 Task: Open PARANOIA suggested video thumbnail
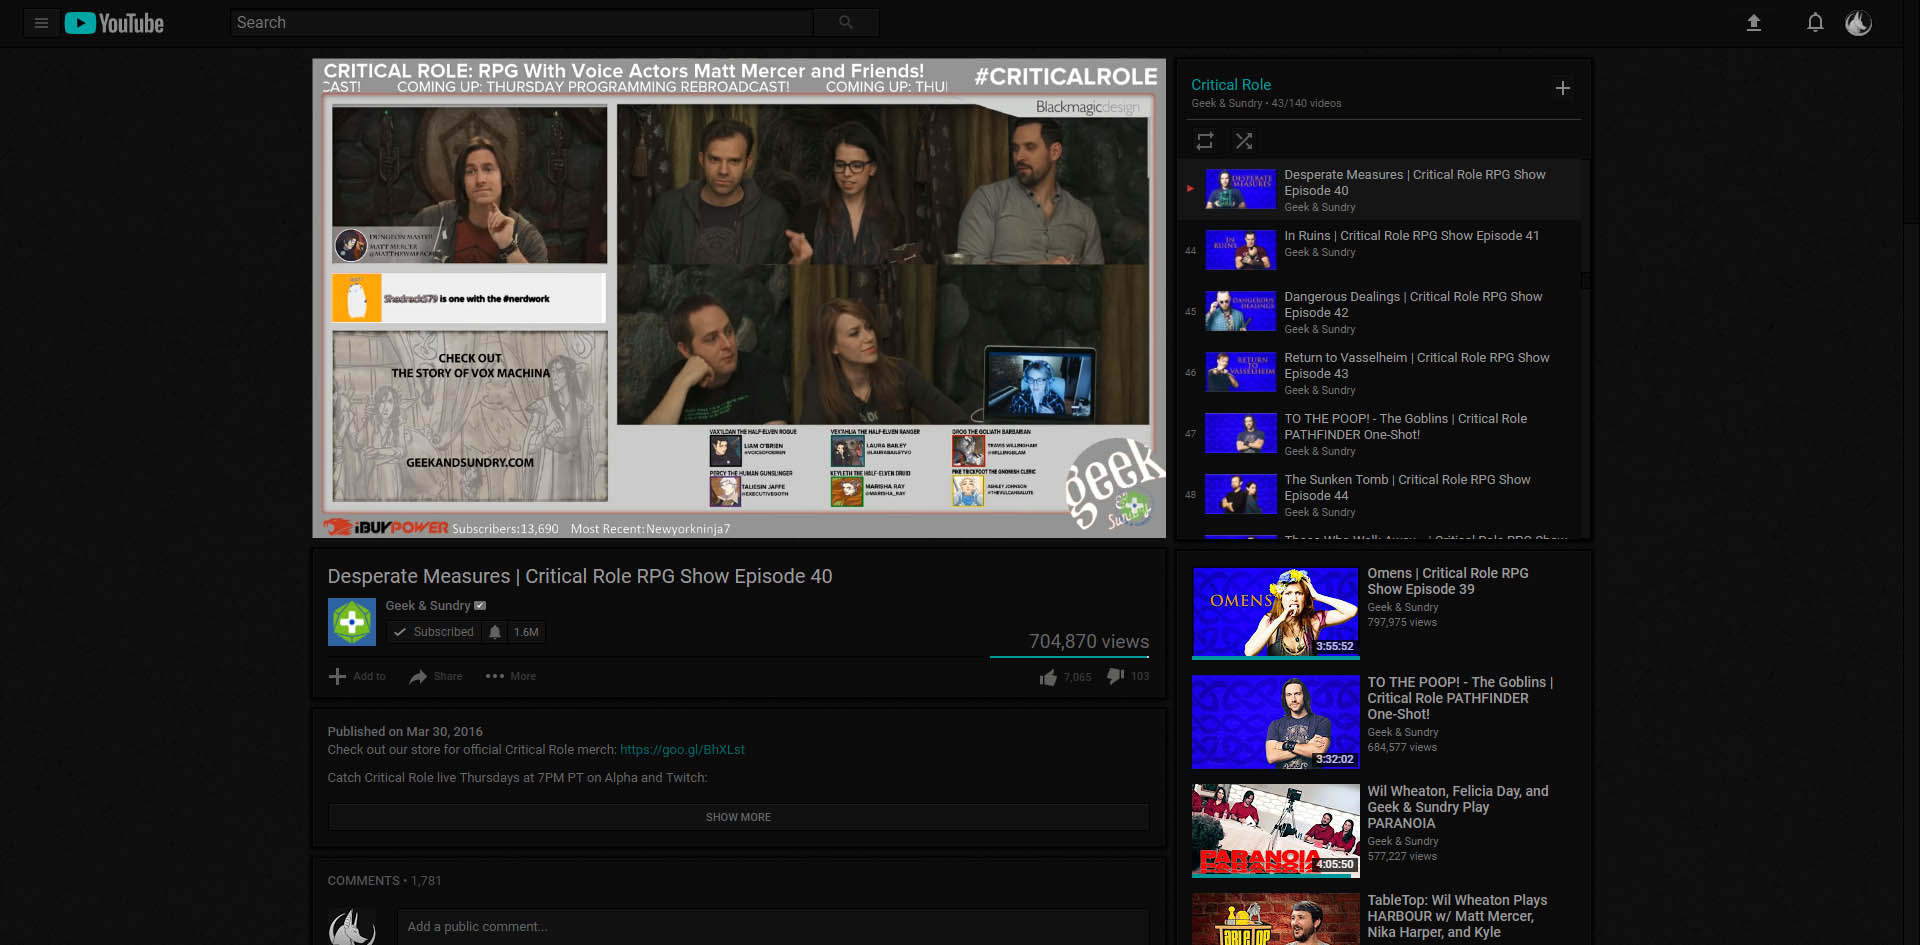[x=1275, y=831]
